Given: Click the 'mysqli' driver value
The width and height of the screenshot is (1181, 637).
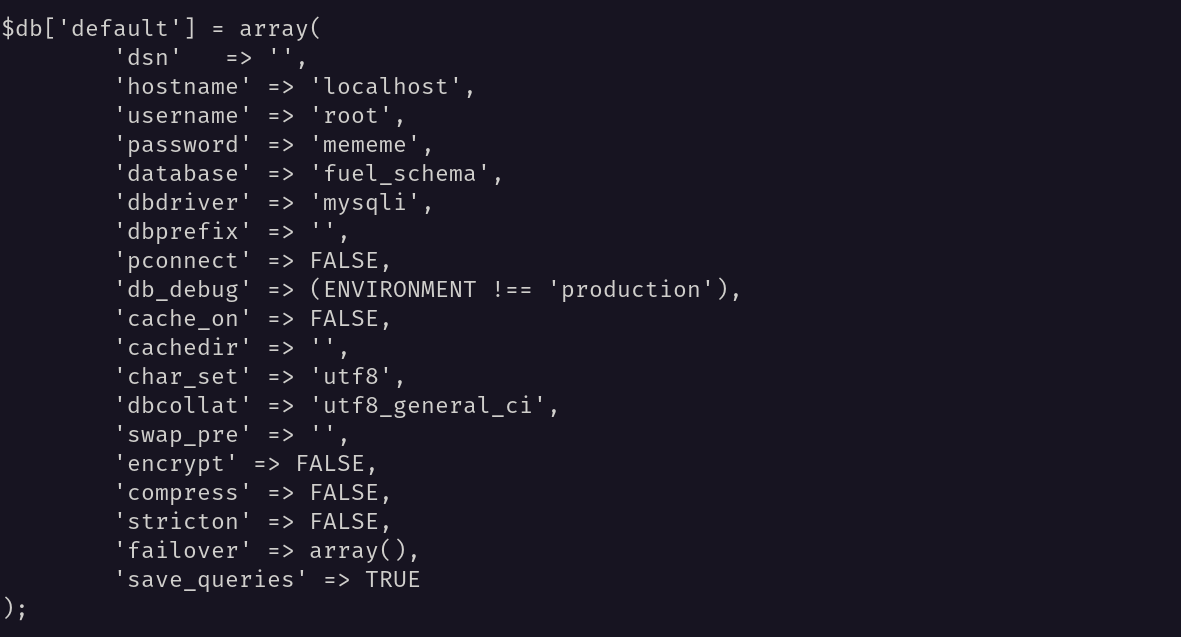Looking at the screenshot, I should pyautogui.click(x=365, y=203).
